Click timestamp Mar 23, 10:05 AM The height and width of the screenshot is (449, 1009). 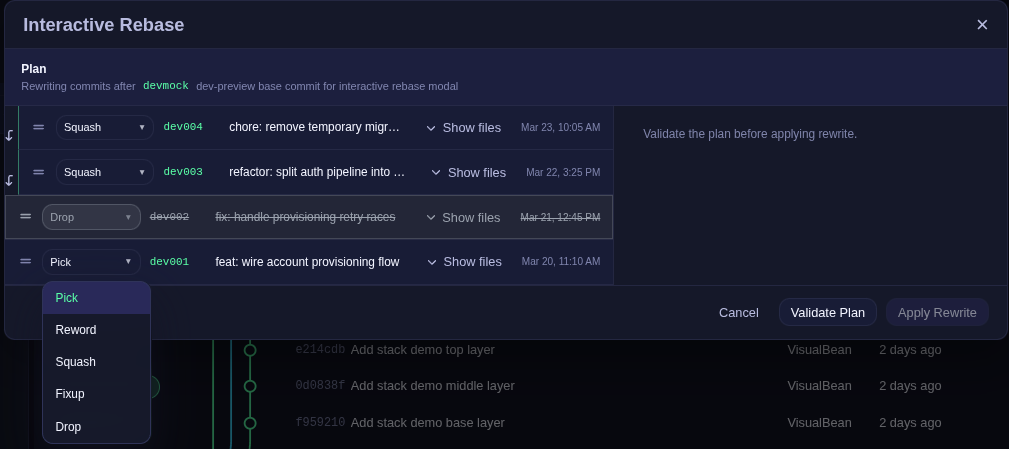560,127
